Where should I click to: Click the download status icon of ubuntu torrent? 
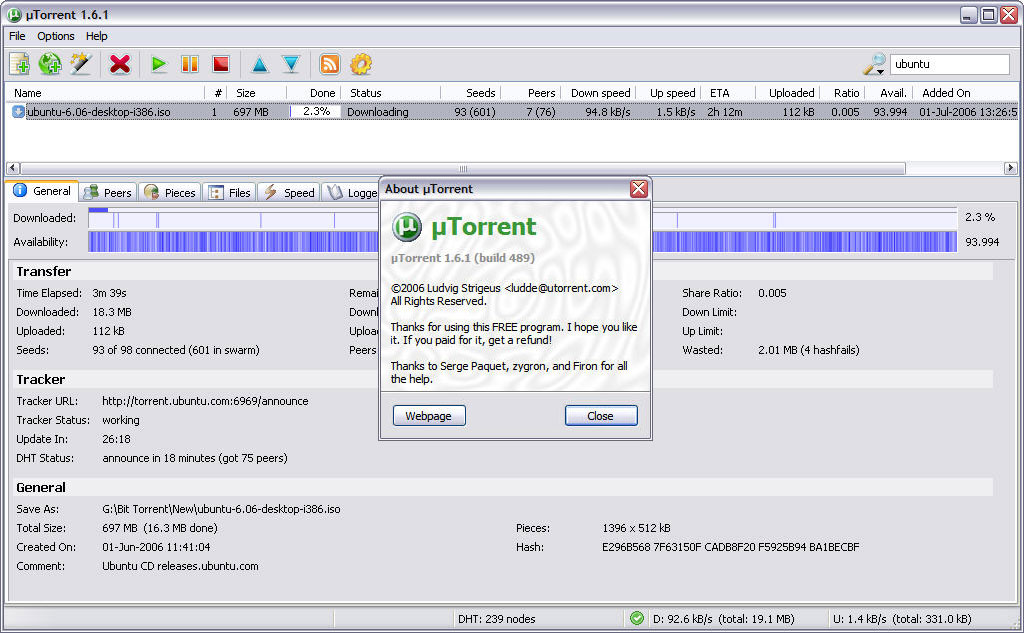(18, 112)
